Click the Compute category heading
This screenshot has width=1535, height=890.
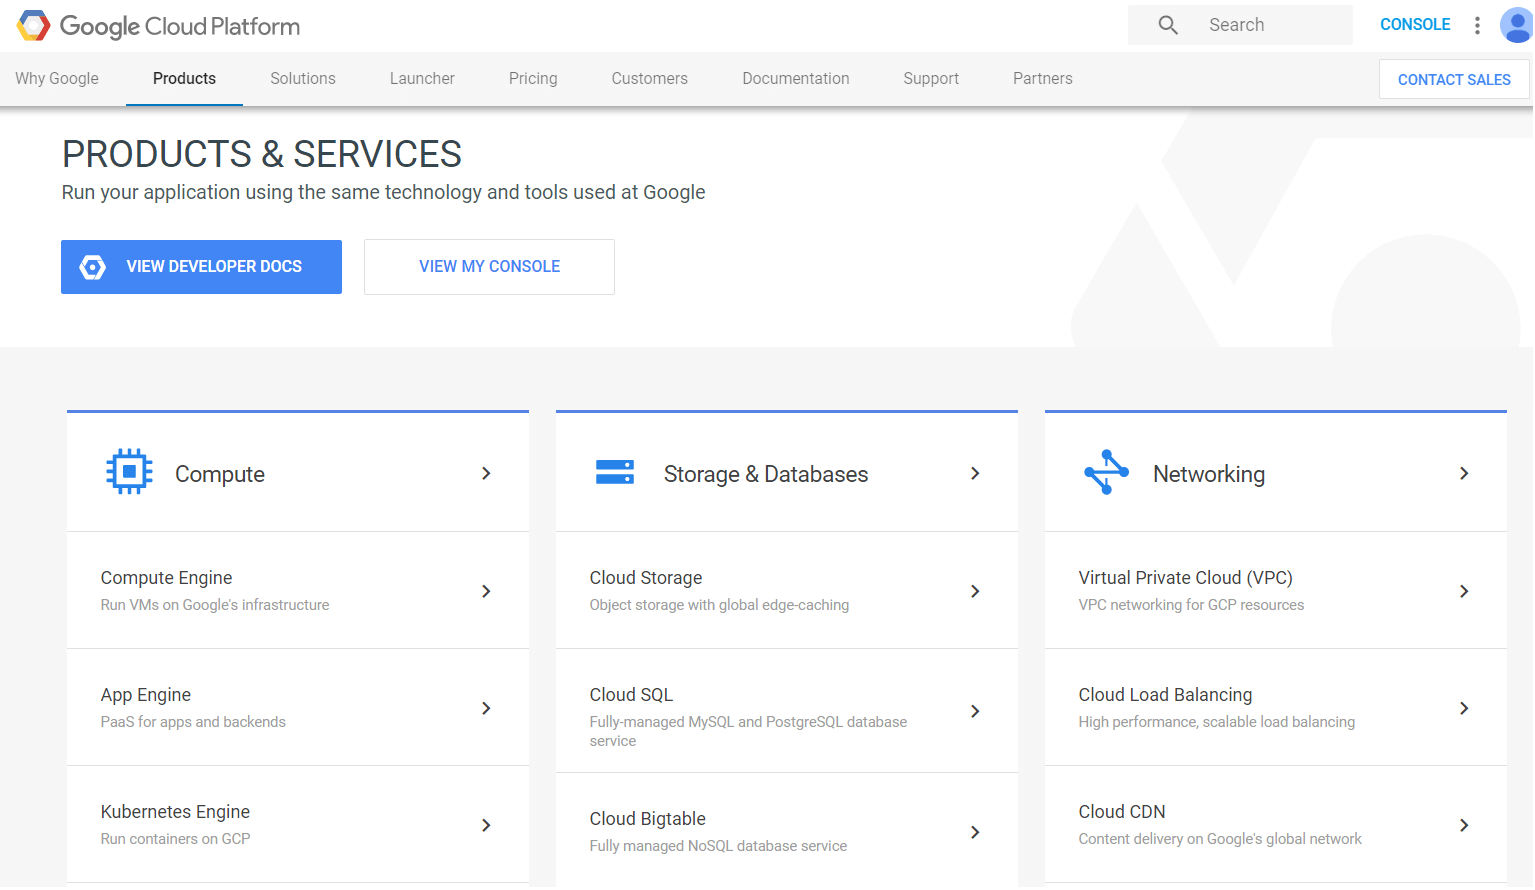click(x=220, y=474)
